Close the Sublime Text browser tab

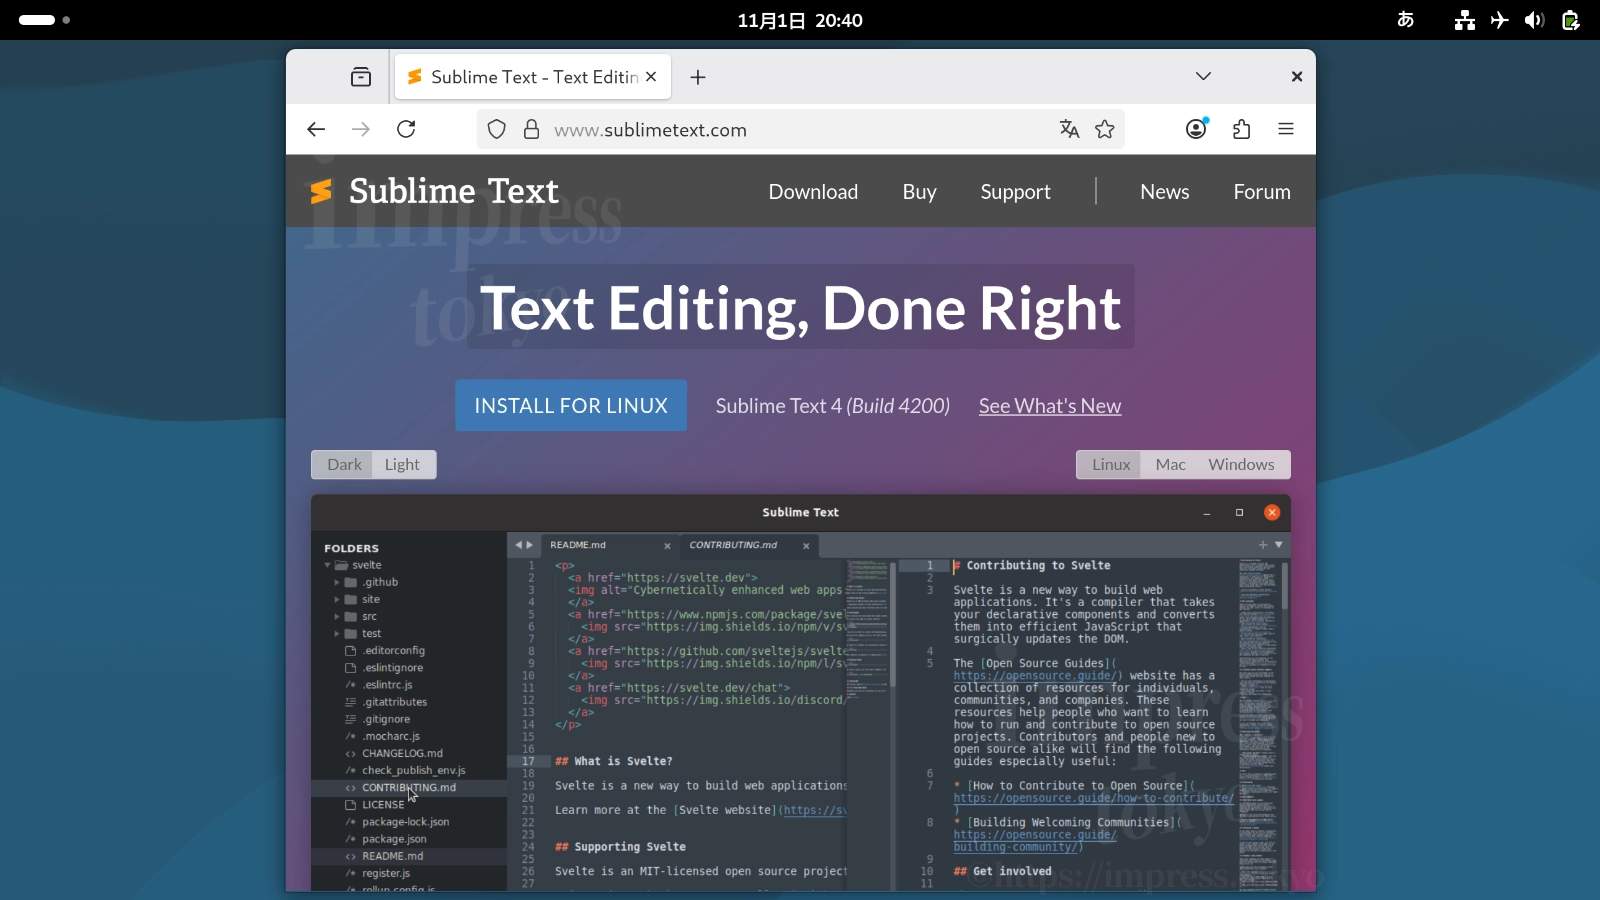651,77
